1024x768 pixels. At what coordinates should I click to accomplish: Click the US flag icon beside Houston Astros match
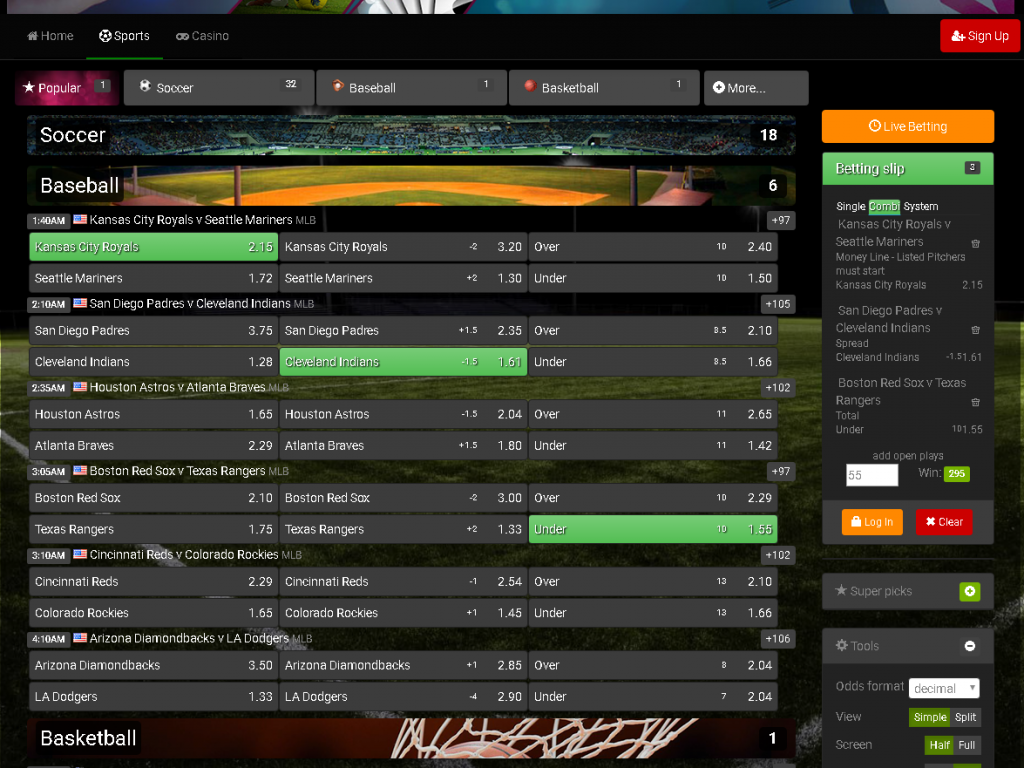point(80,387)
